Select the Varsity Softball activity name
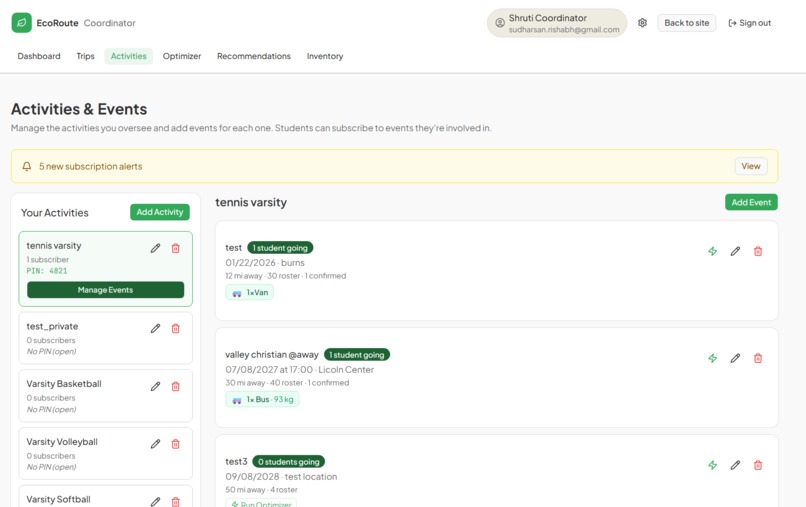806x507 pixels. click(x=58, y=499)
